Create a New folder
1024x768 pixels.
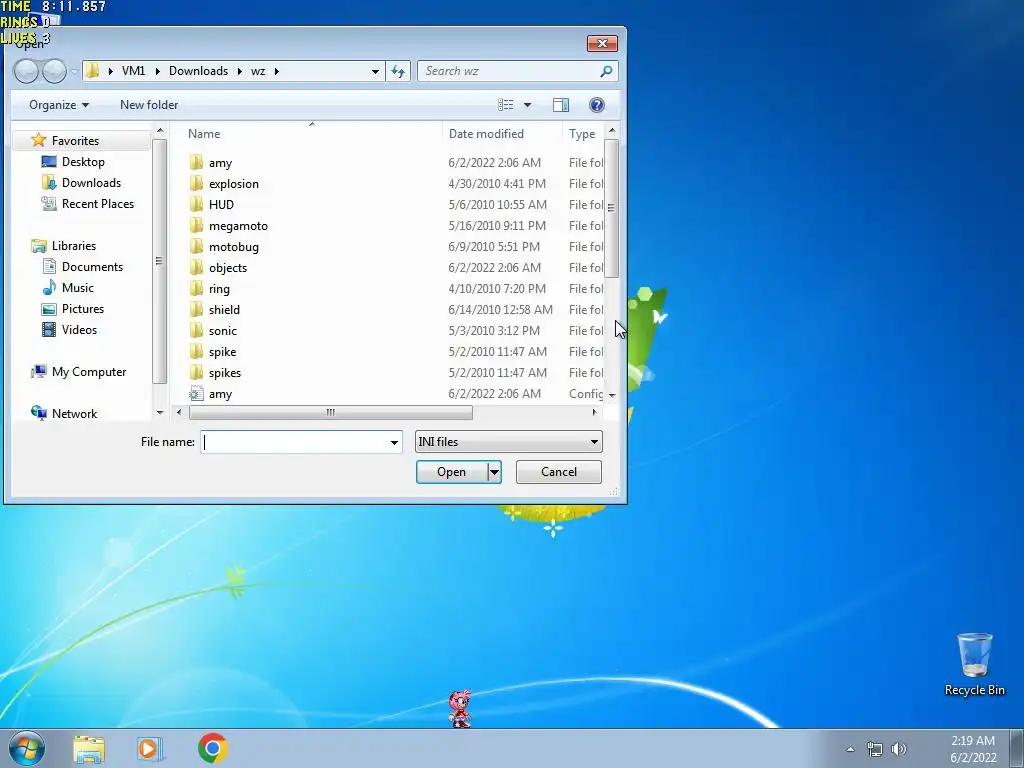click(x=149, y=105)
